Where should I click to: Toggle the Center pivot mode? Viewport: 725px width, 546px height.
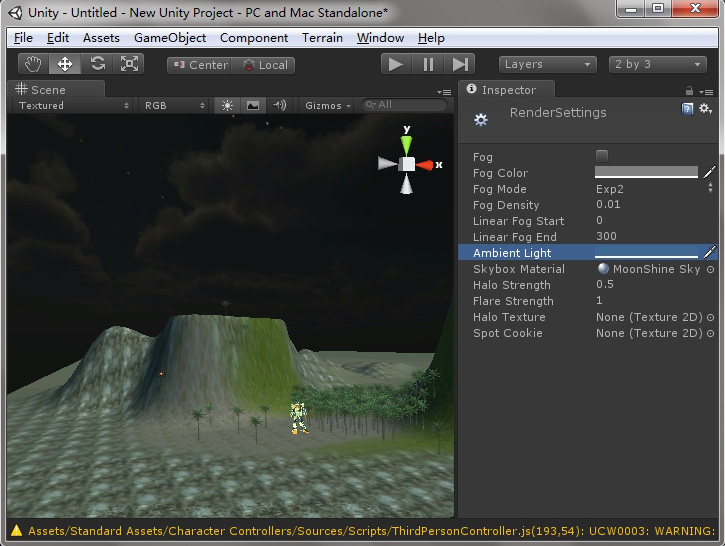[x=199, y=65]
